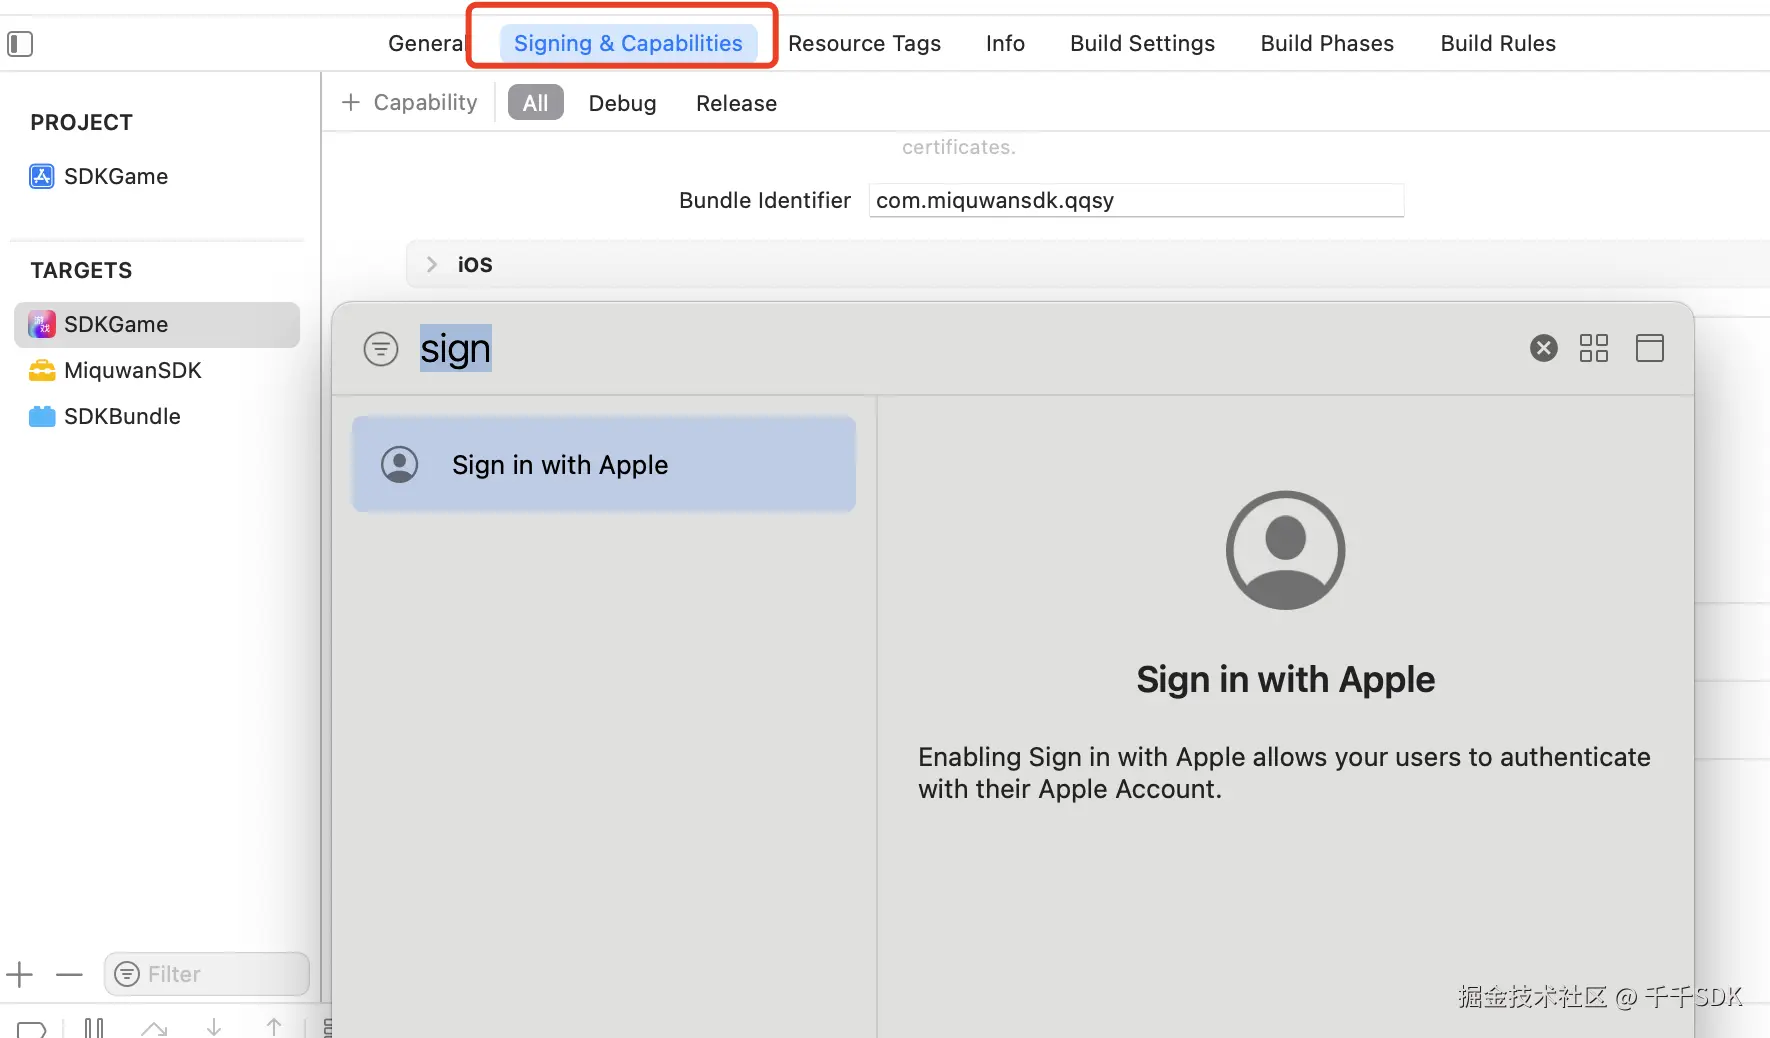Click the SDKGame project blueprint icon
This screenshot has width=1770, height=1038.
coord(42,176)
